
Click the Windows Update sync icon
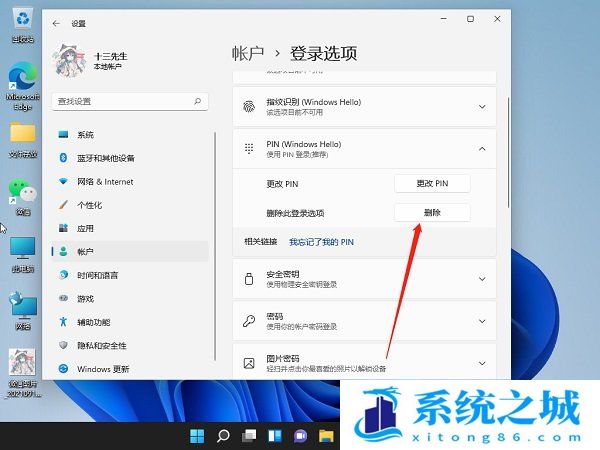(64, 368)
